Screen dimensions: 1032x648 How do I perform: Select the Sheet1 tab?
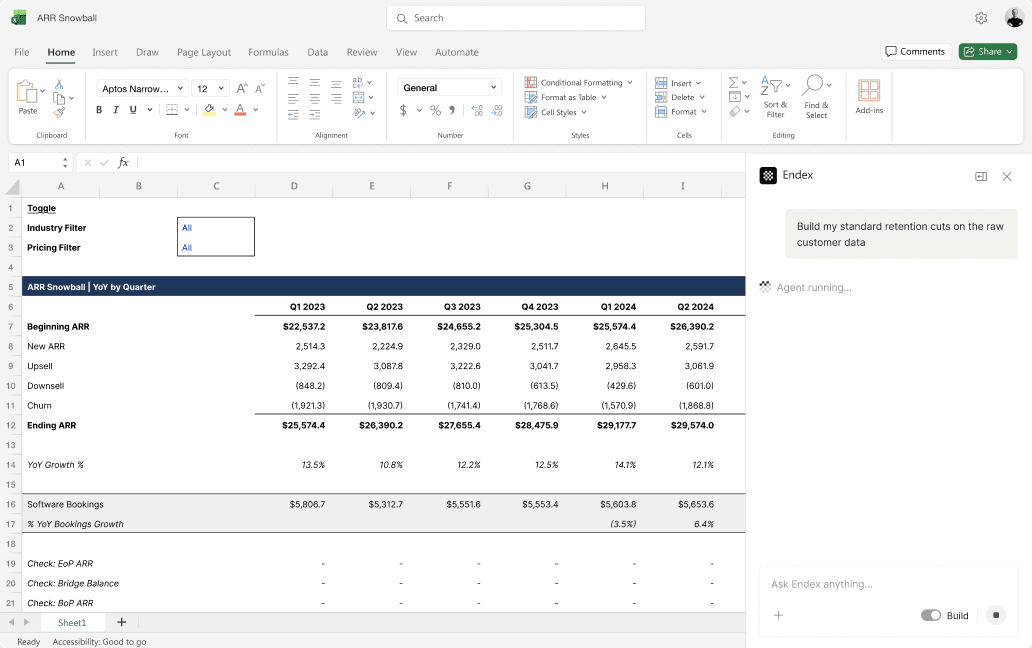pos(72,622)
